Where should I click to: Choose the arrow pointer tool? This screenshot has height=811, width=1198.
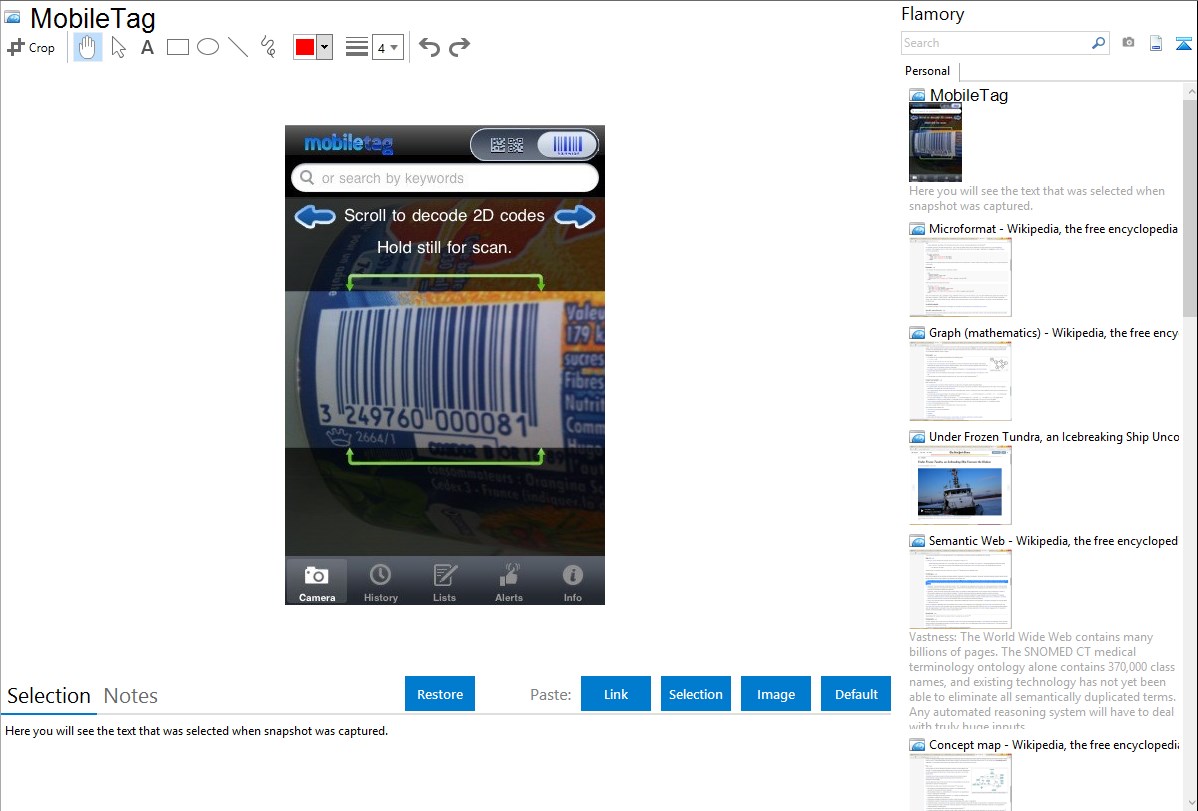(118, 47)
